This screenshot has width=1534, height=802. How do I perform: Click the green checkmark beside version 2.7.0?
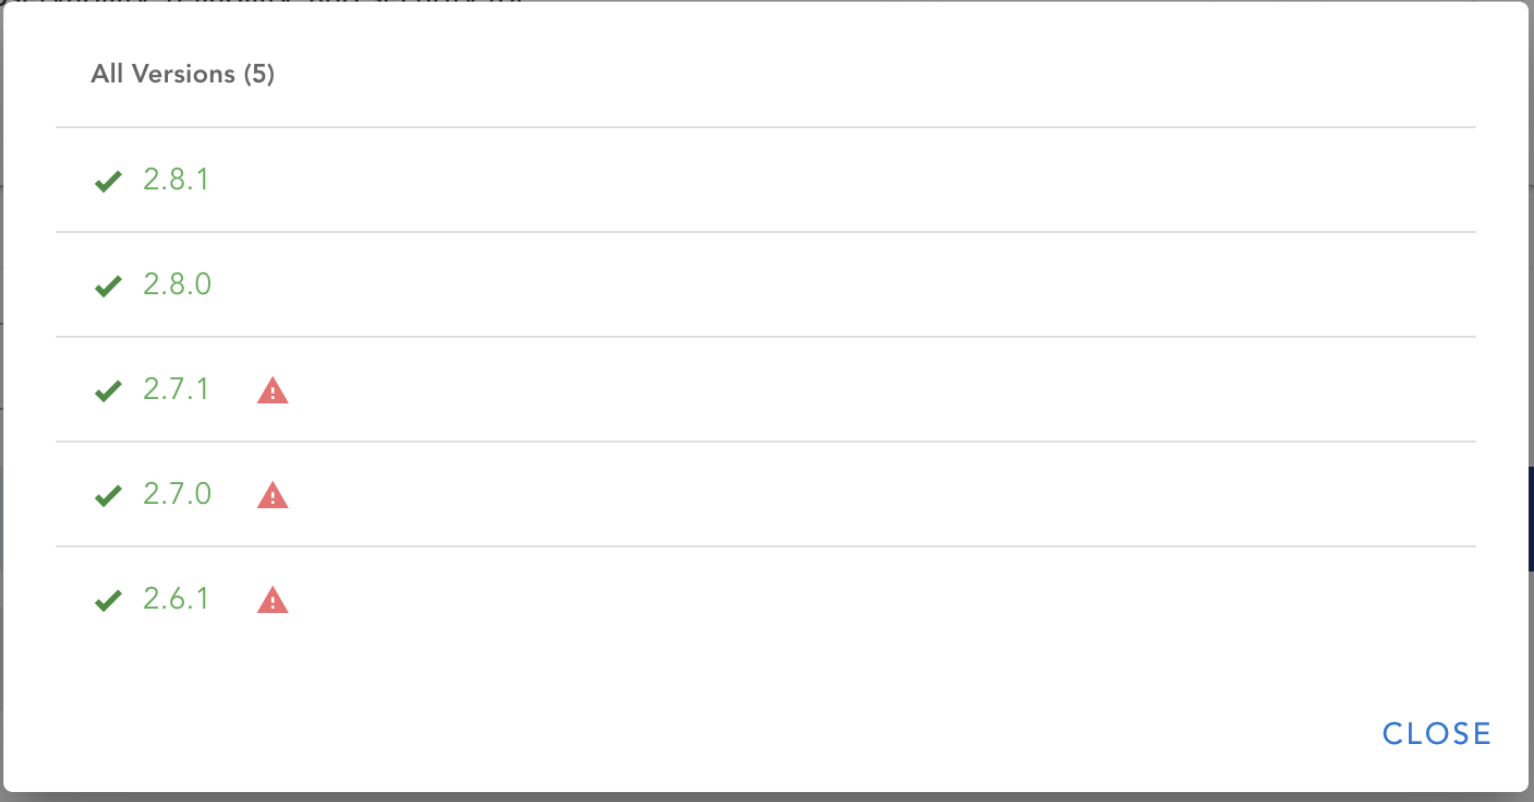pos(108,496)
